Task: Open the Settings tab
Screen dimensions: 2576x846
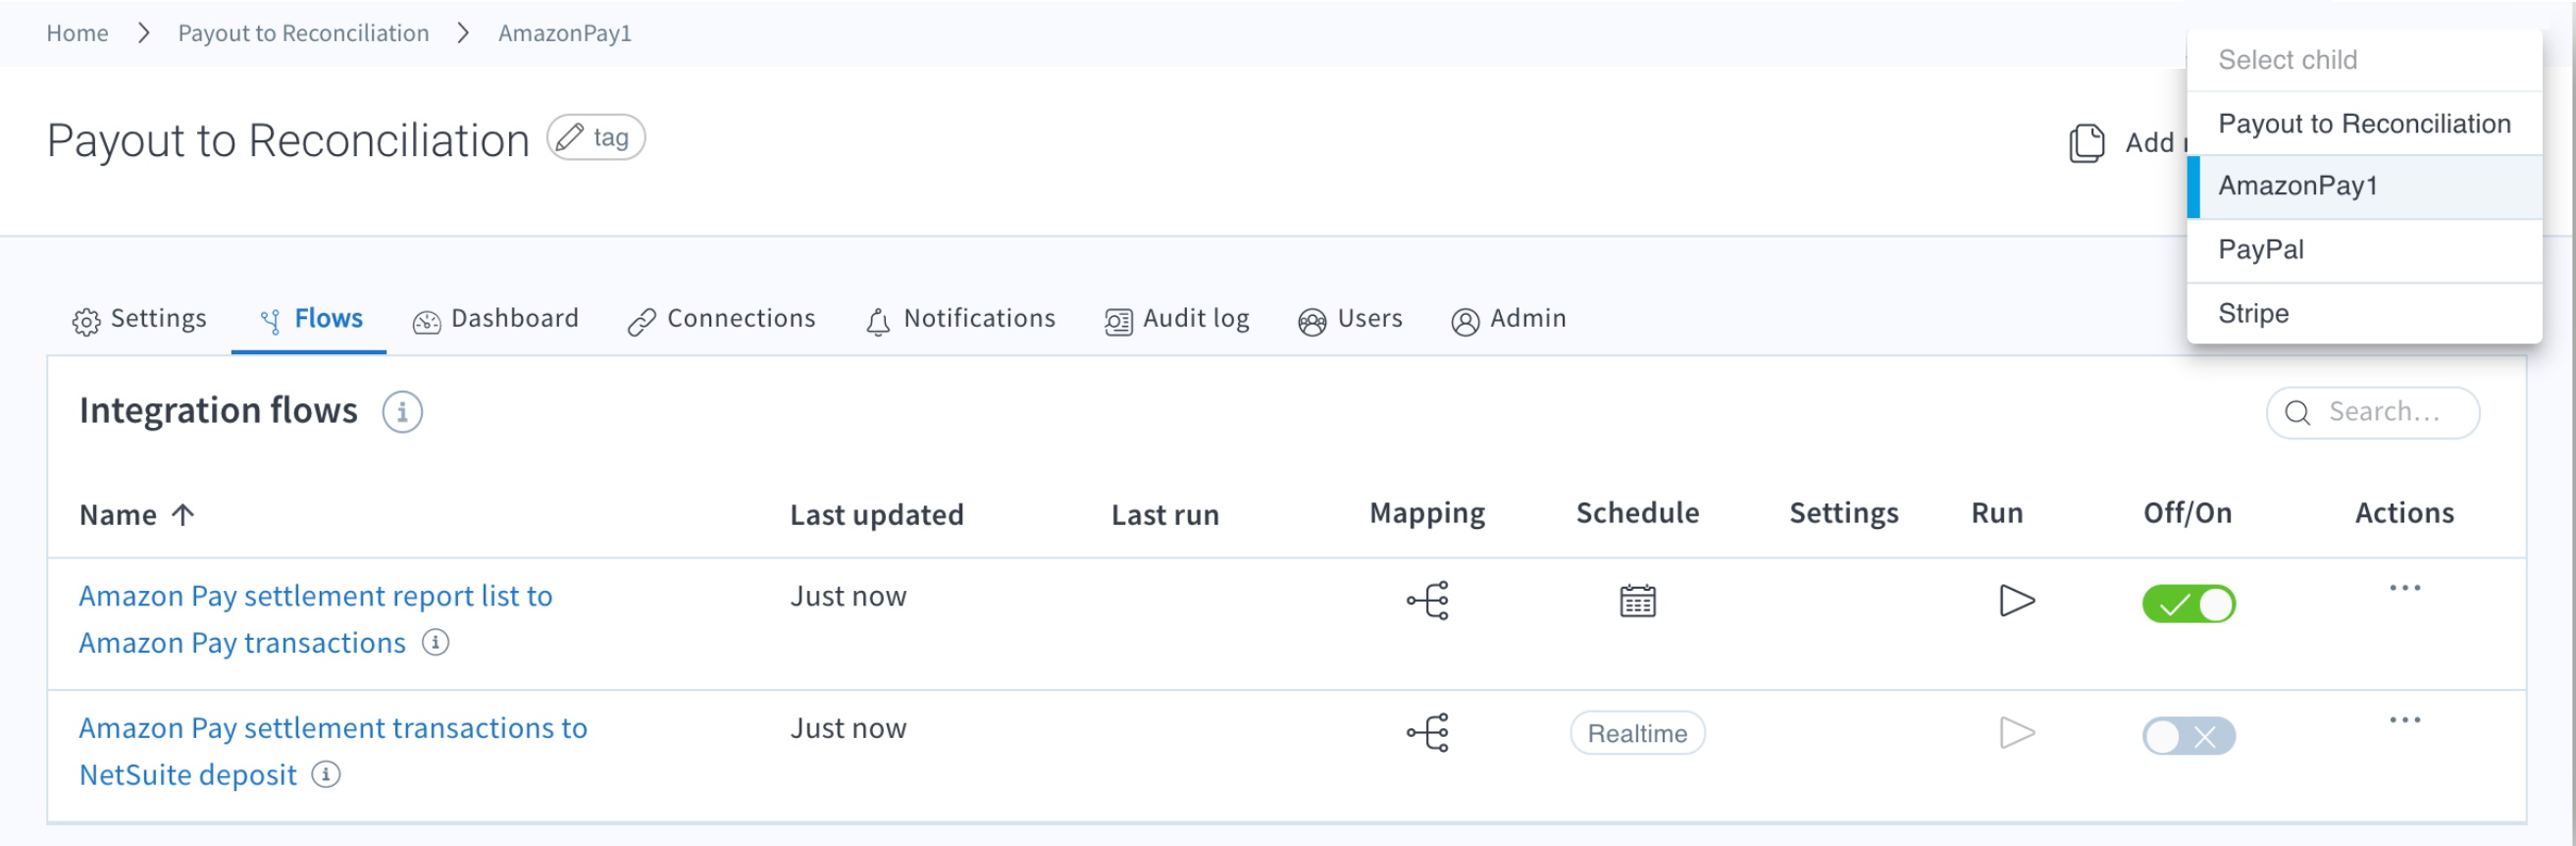Action: point(140,319)
